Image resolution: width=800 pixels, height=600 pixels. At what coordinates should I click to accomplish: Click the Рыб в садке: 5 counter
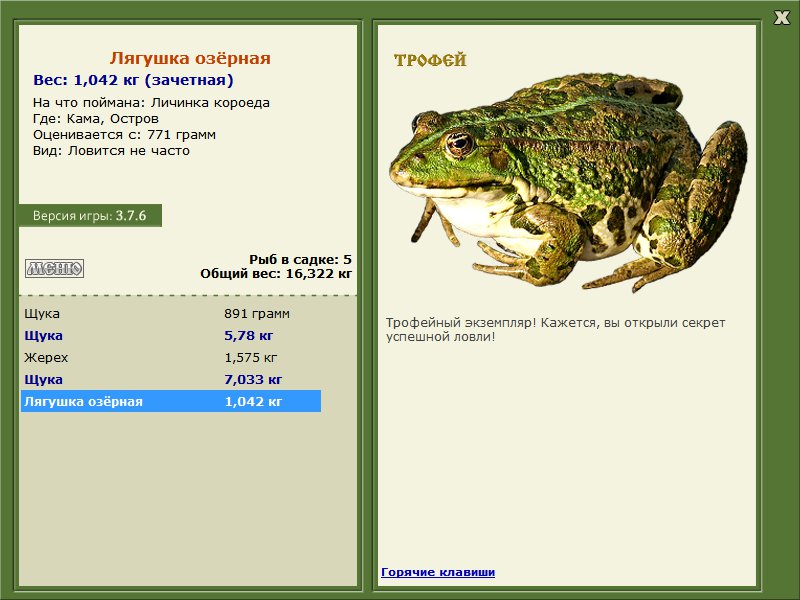point(300,260)
